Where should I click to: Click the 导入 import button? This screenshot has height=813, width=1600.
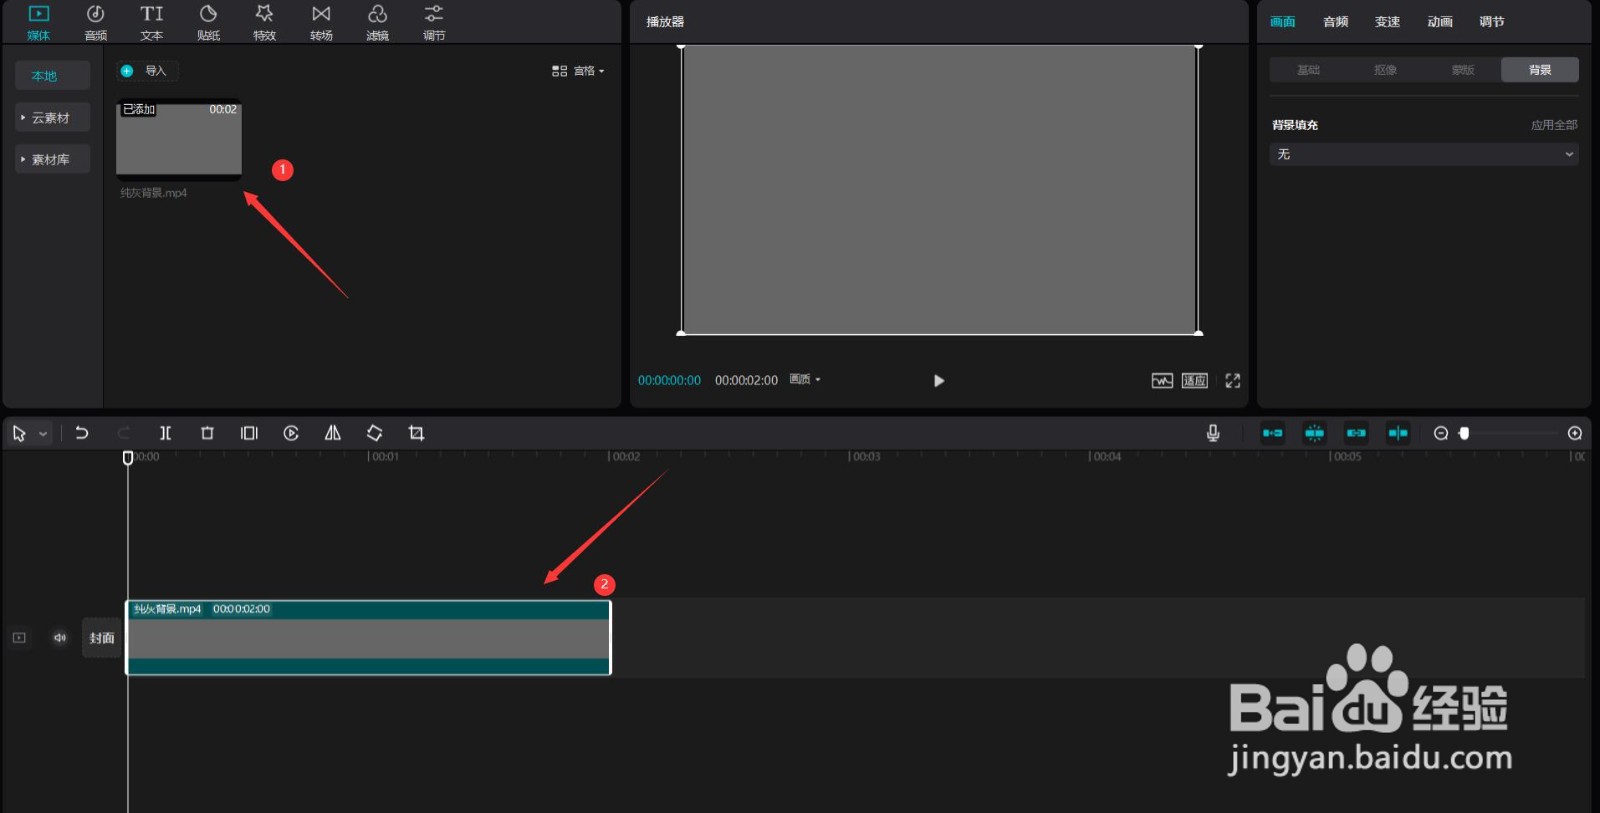pos(147,71)
